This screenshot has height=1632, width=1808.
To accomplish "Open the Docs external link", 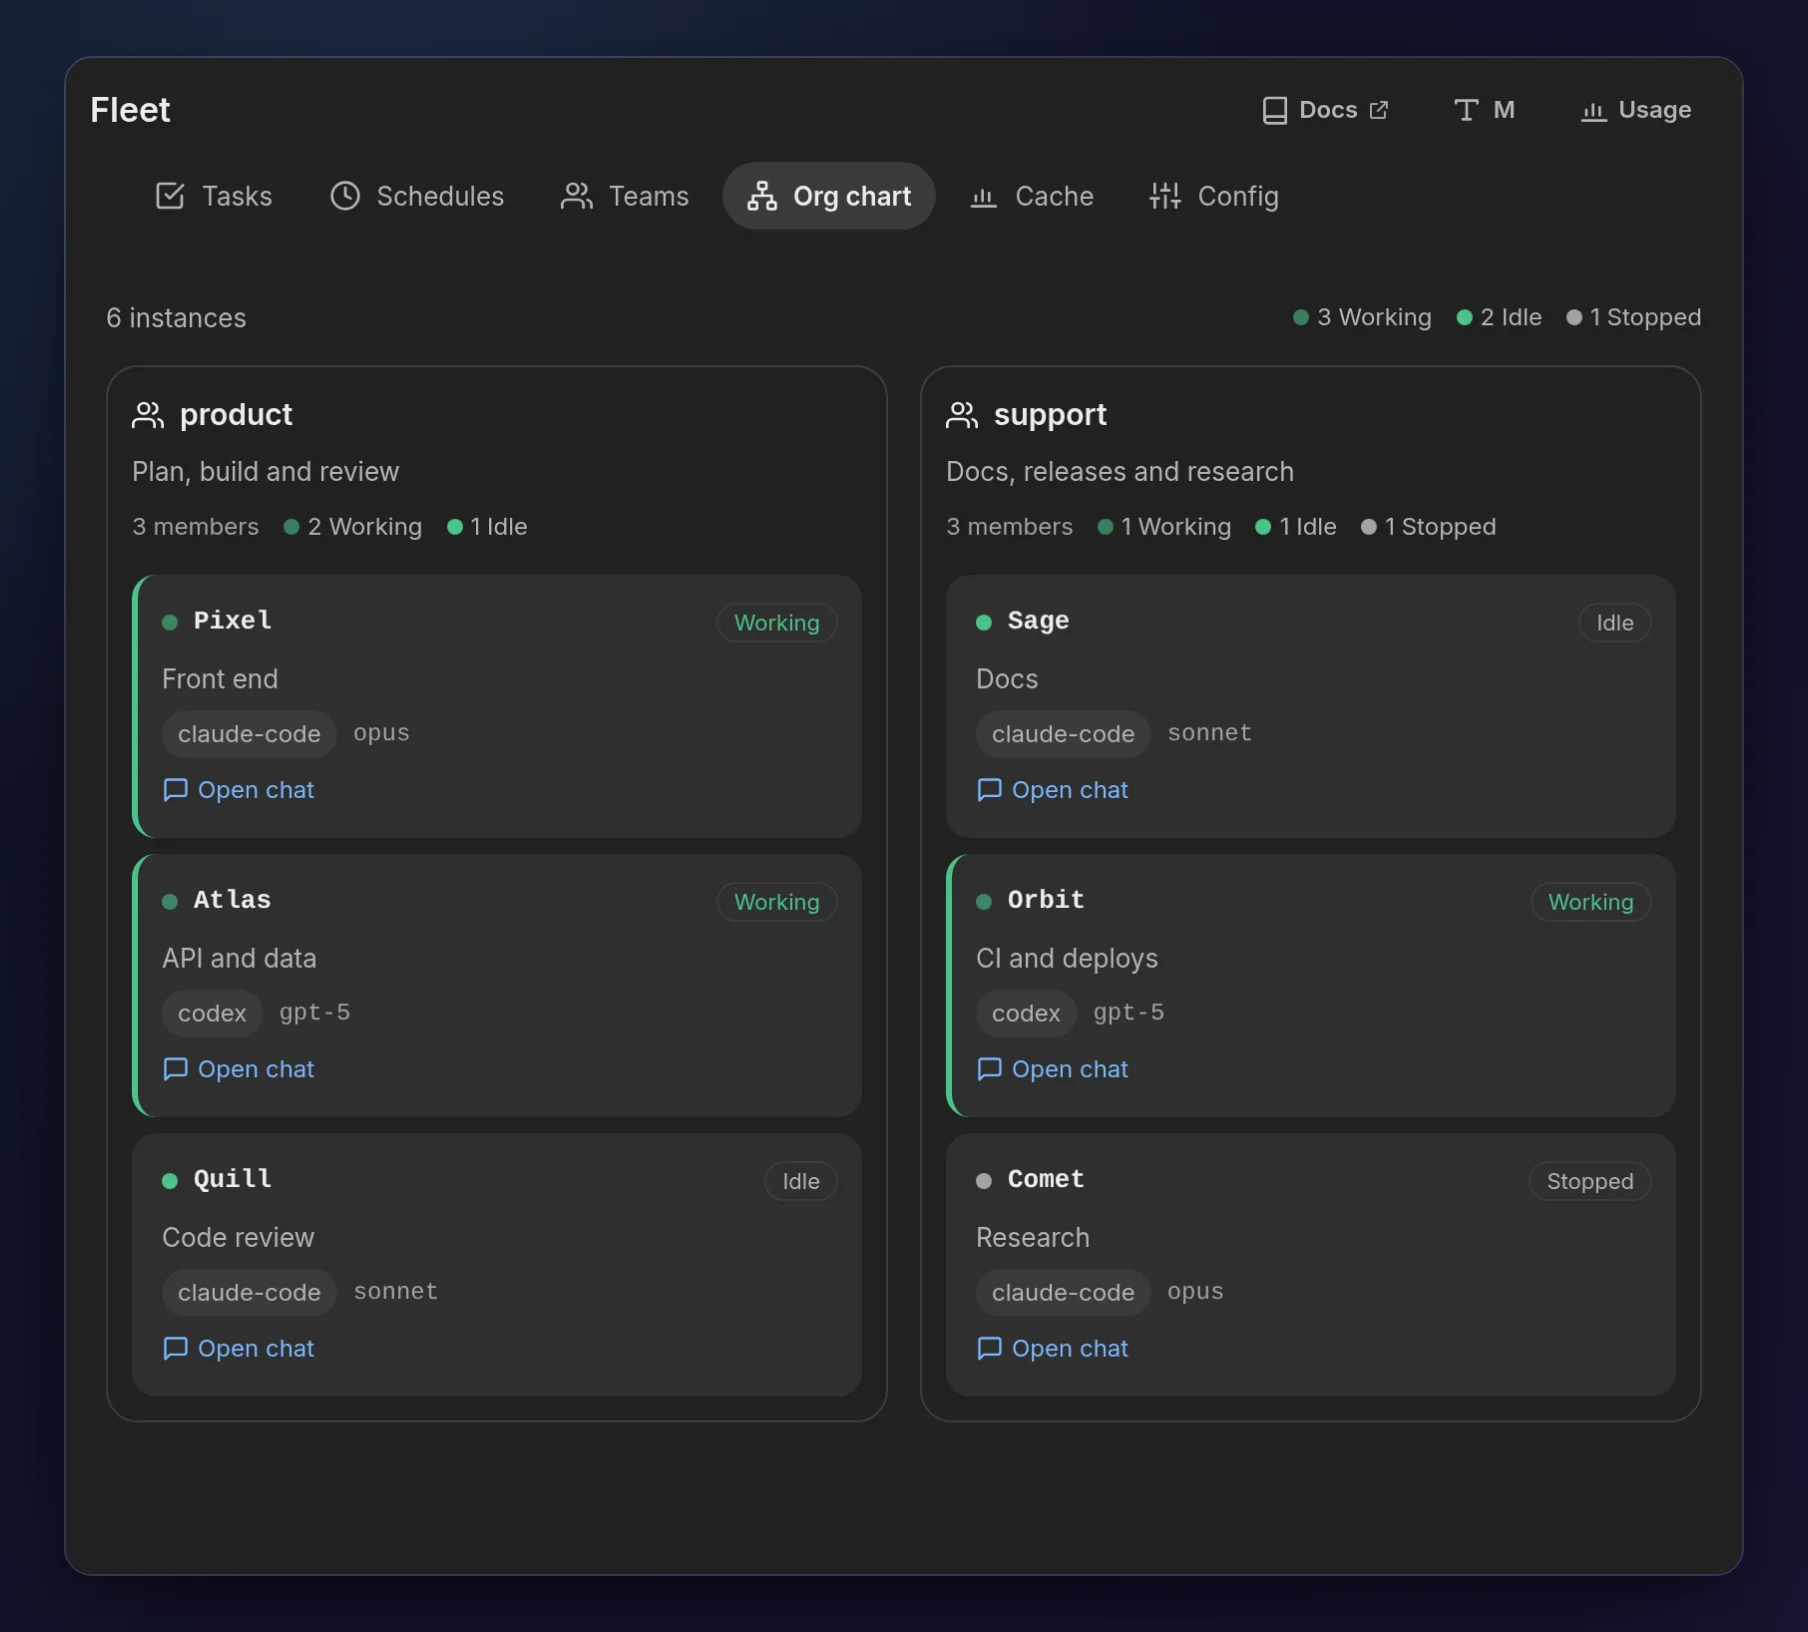I will click(1326, 110).
